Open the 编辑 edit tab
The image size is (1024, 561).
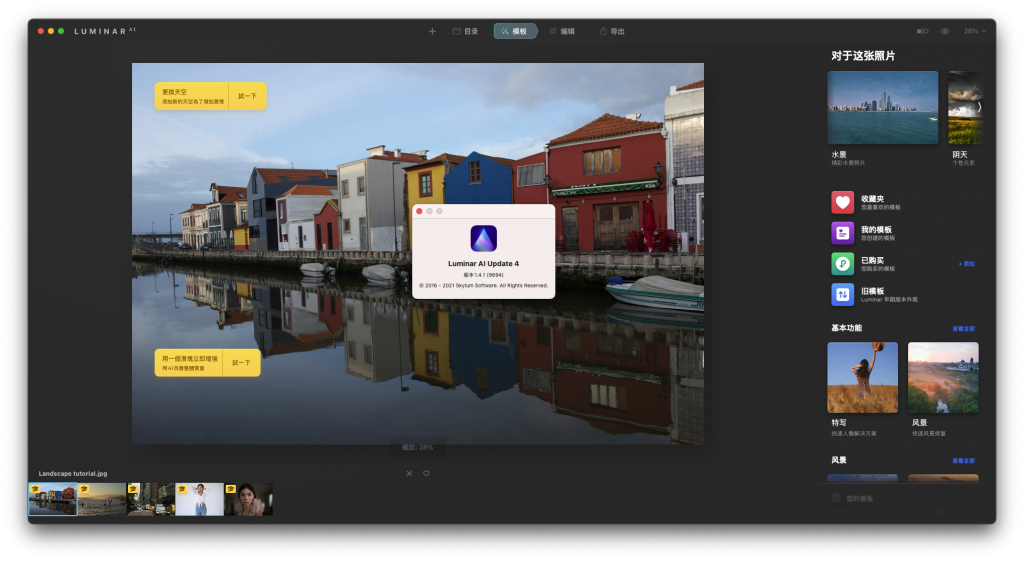[562, 31]
